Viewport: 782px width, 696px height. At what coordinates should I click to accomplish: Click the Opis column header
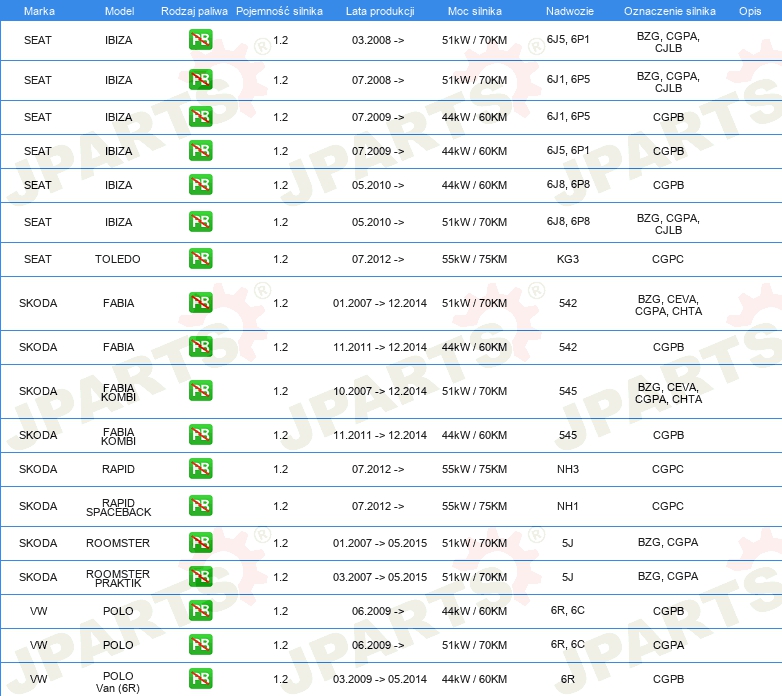pos(750,11)
